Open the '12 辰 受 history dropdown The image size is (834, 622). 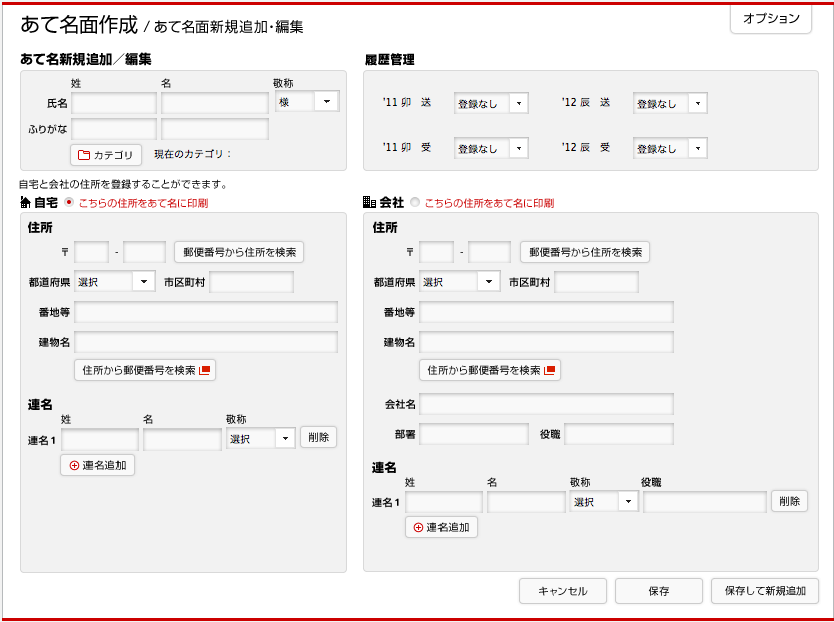click(670, 148)
